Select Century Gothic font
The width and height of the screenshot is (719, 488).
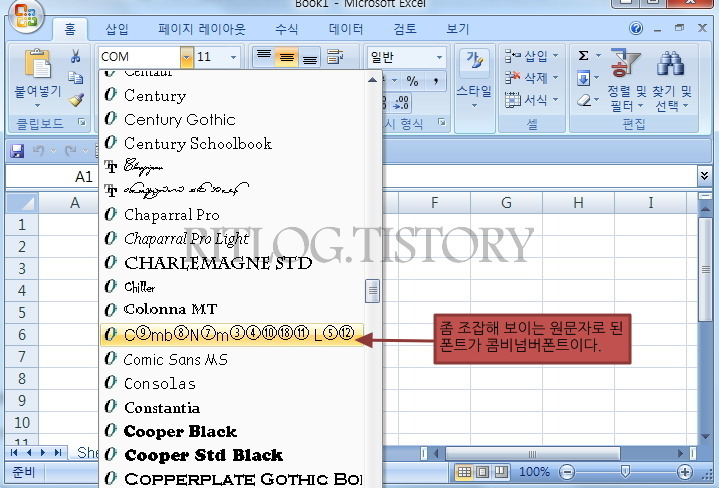232,119
